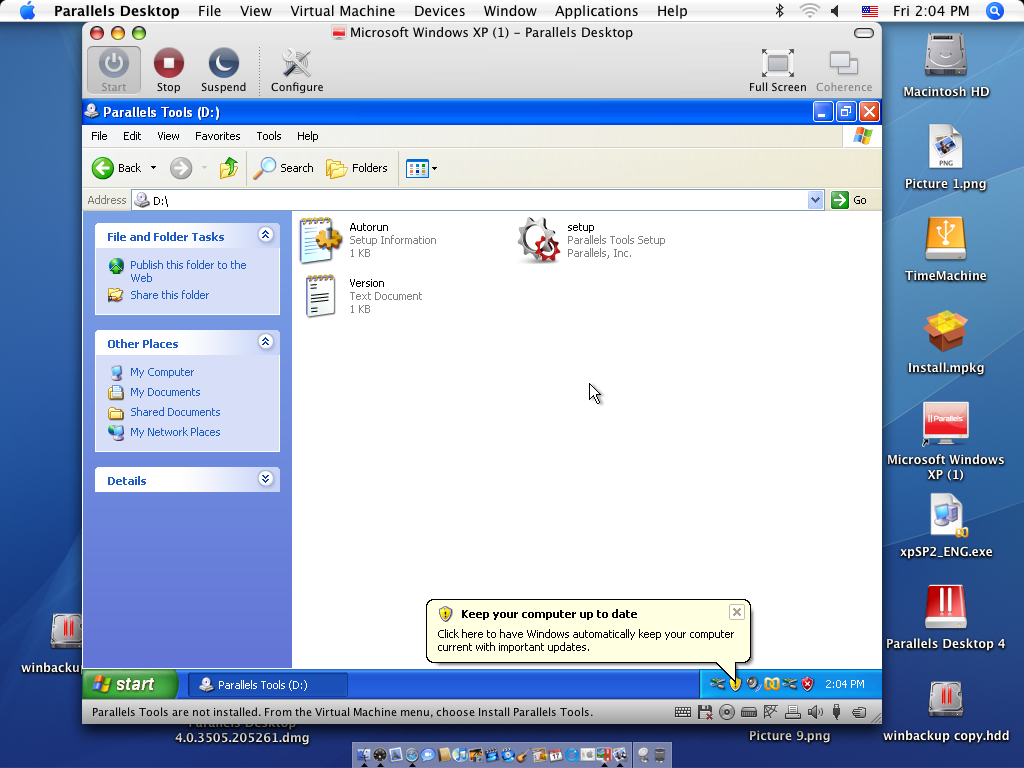This screenshot has height=768, width=1024.
Task: Open the Devices menu in the Mac menu bar
Action: (x=440, y=11)
